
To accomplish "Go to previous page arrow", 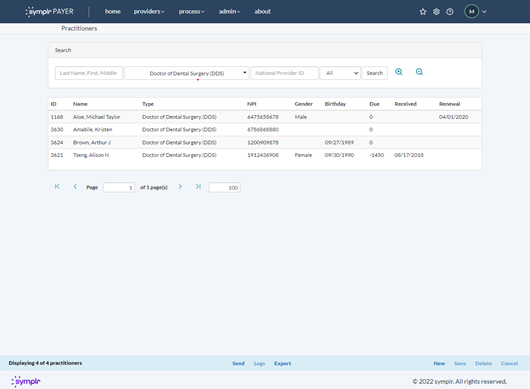I will (75, 187).
